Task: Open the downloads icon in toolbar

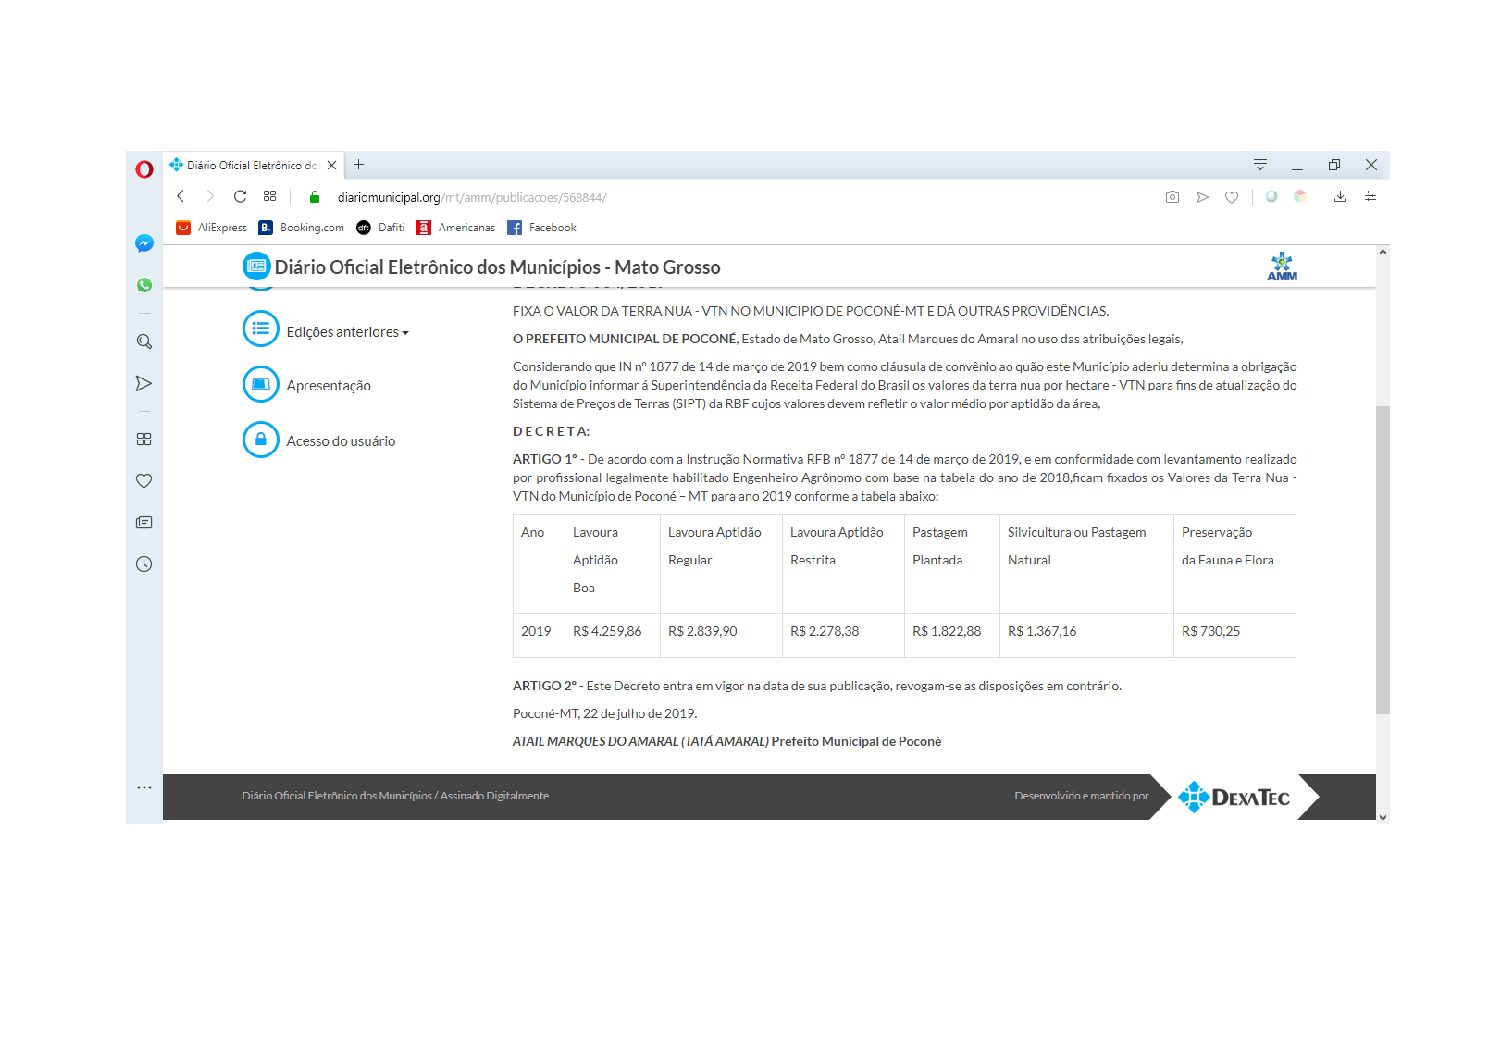Action: point(1339,197)
